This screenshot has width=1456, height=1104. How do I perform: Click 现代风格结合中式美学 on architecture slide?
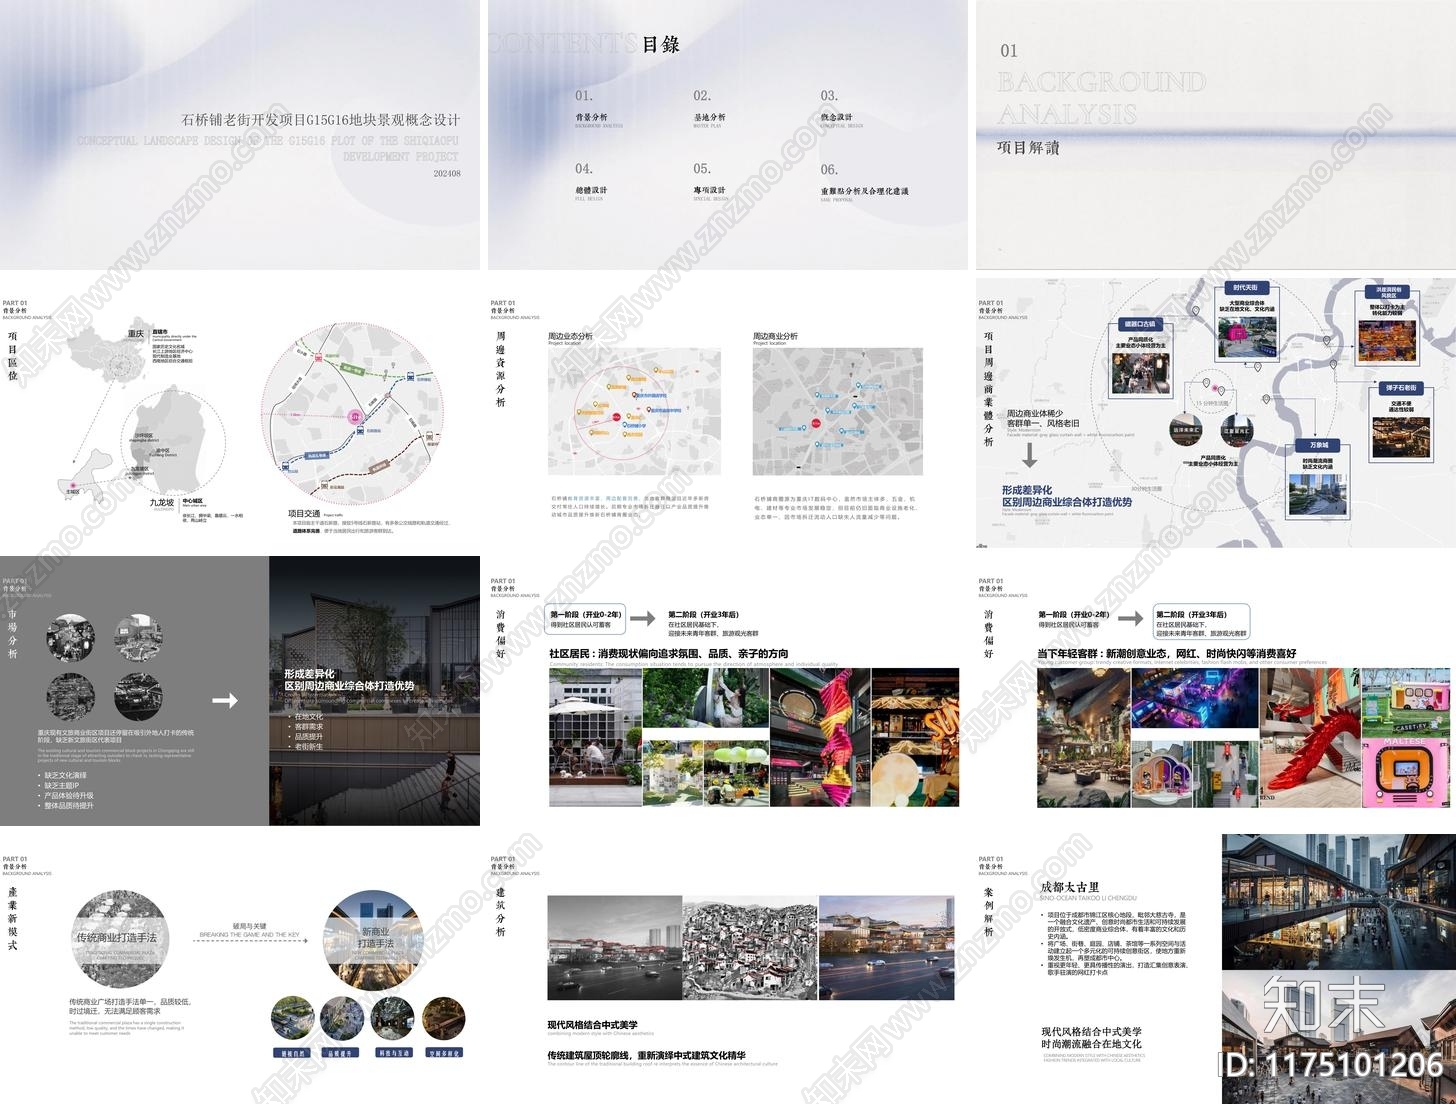tap(592, 1025)
